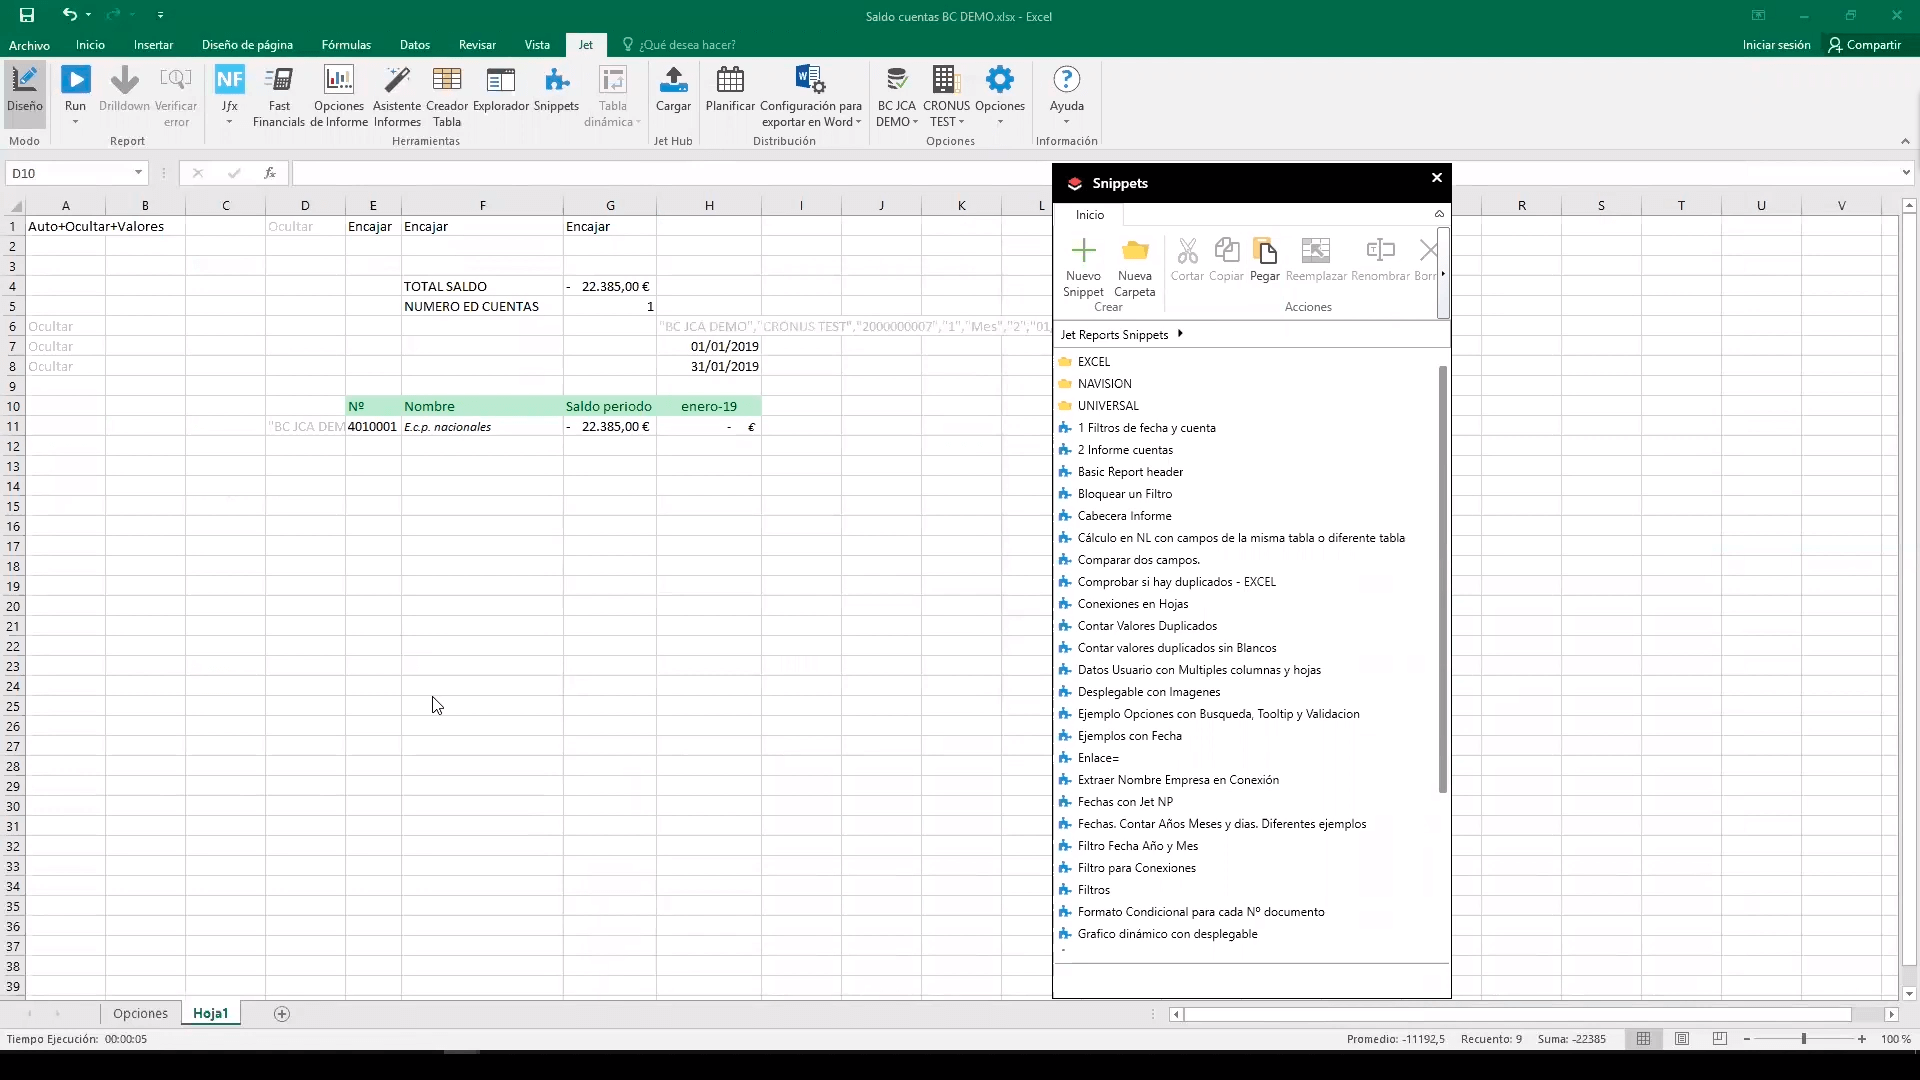Launch the Explorador tool
This screenshot has height=1080, width=1920.
pyautogui.click(x=500, y=88)
